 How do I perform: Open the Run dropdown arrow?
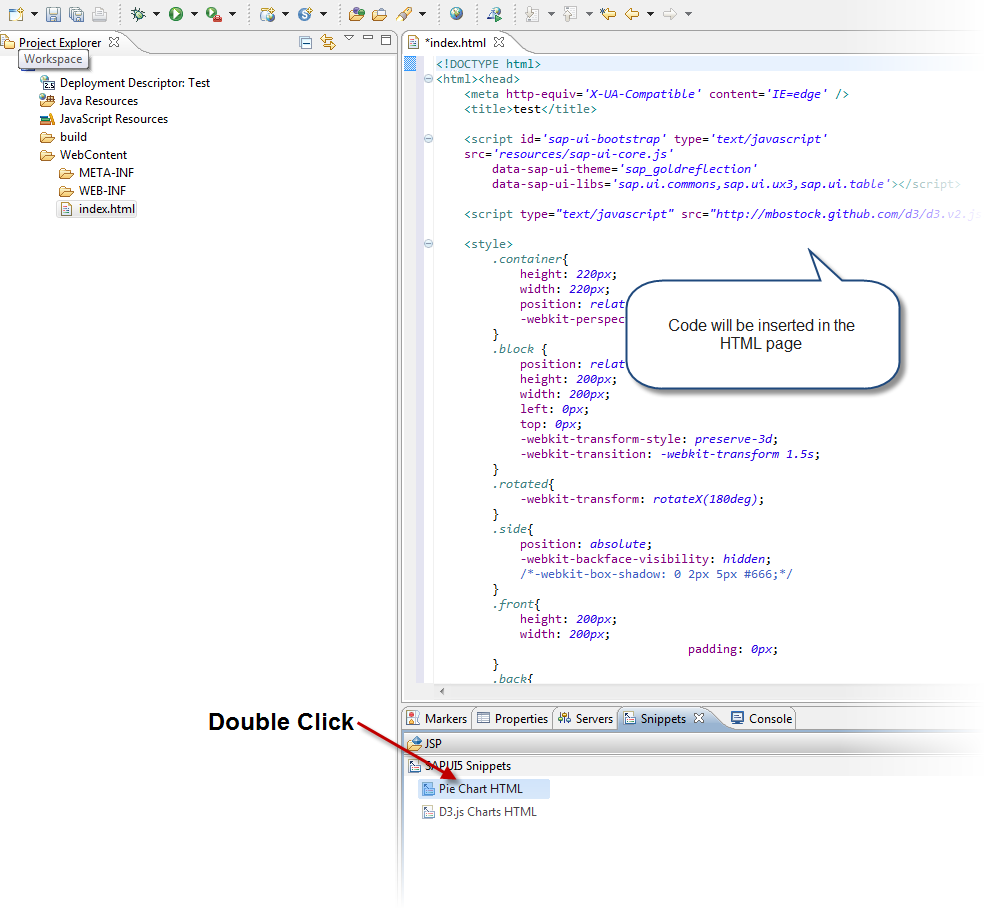pos(192,14)
